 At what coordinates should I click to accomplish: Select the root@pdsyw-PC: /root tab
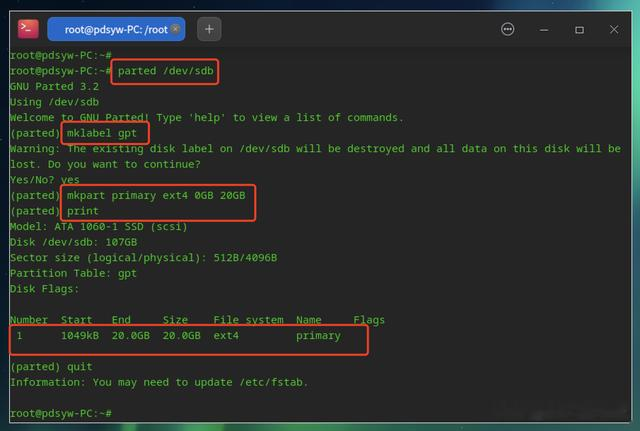coord(116,29)
